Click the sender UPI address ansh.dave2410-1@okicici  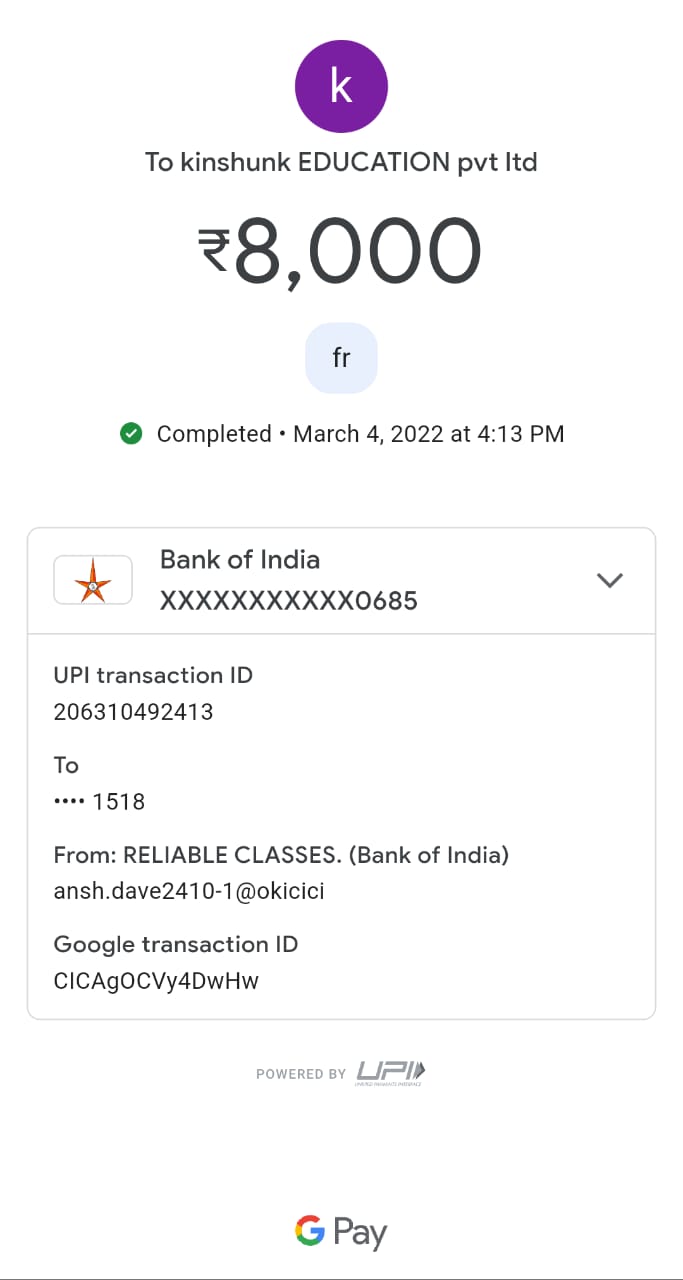[x=188, y=891]
